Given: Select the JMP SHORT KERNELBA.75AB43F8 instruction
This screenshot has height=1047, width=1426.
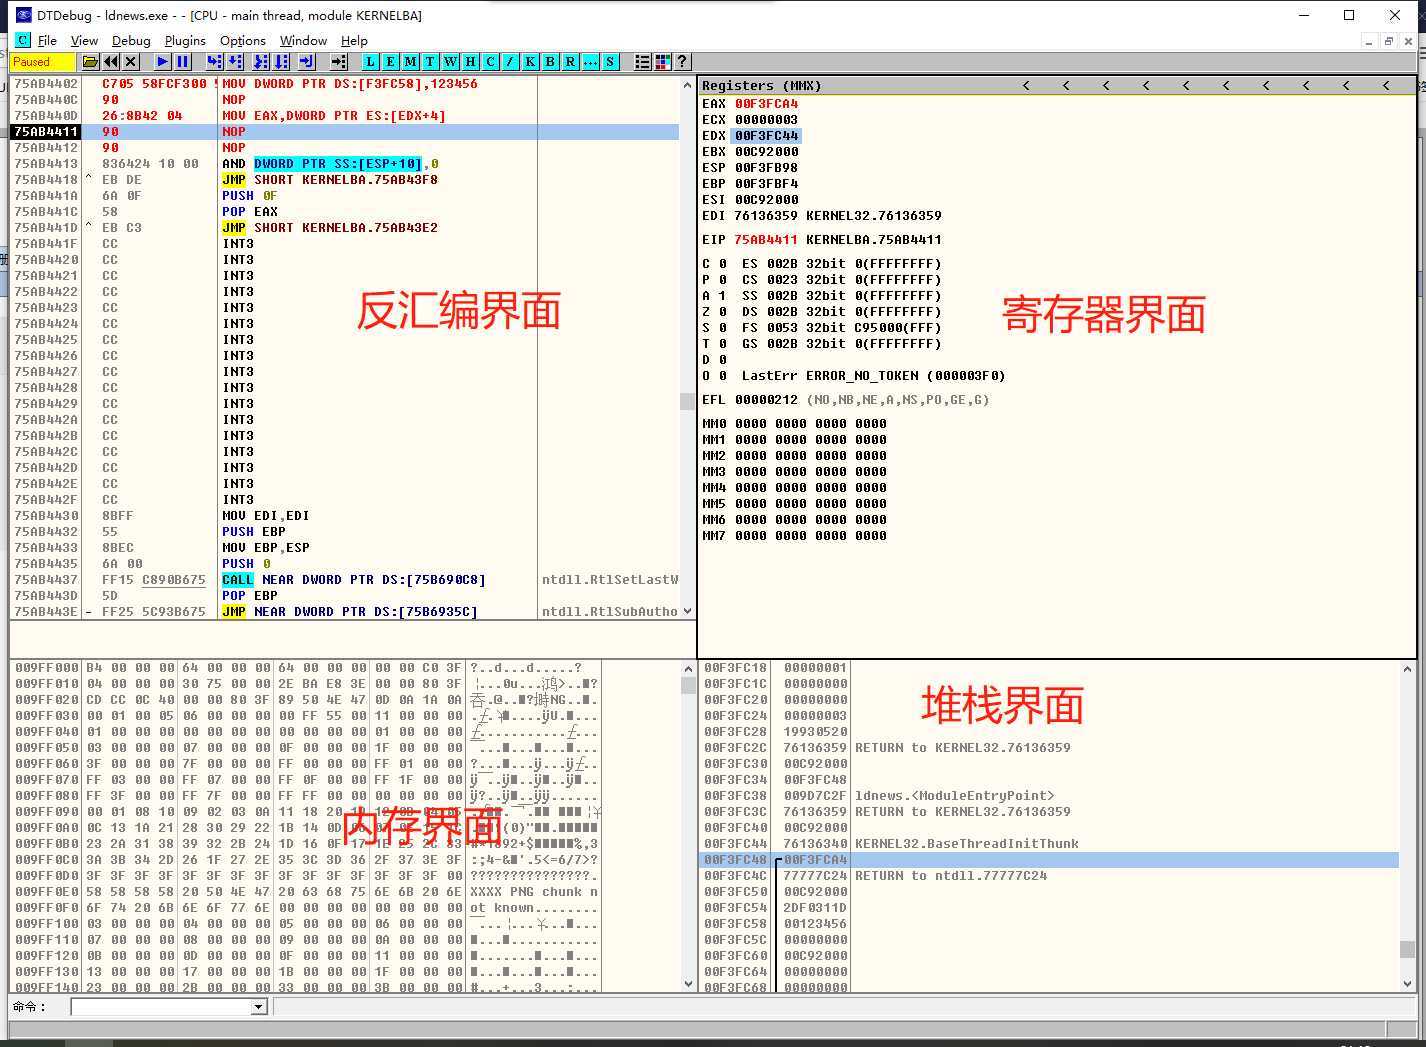Looking at the screenshot, I should click(x=330, y=179).
